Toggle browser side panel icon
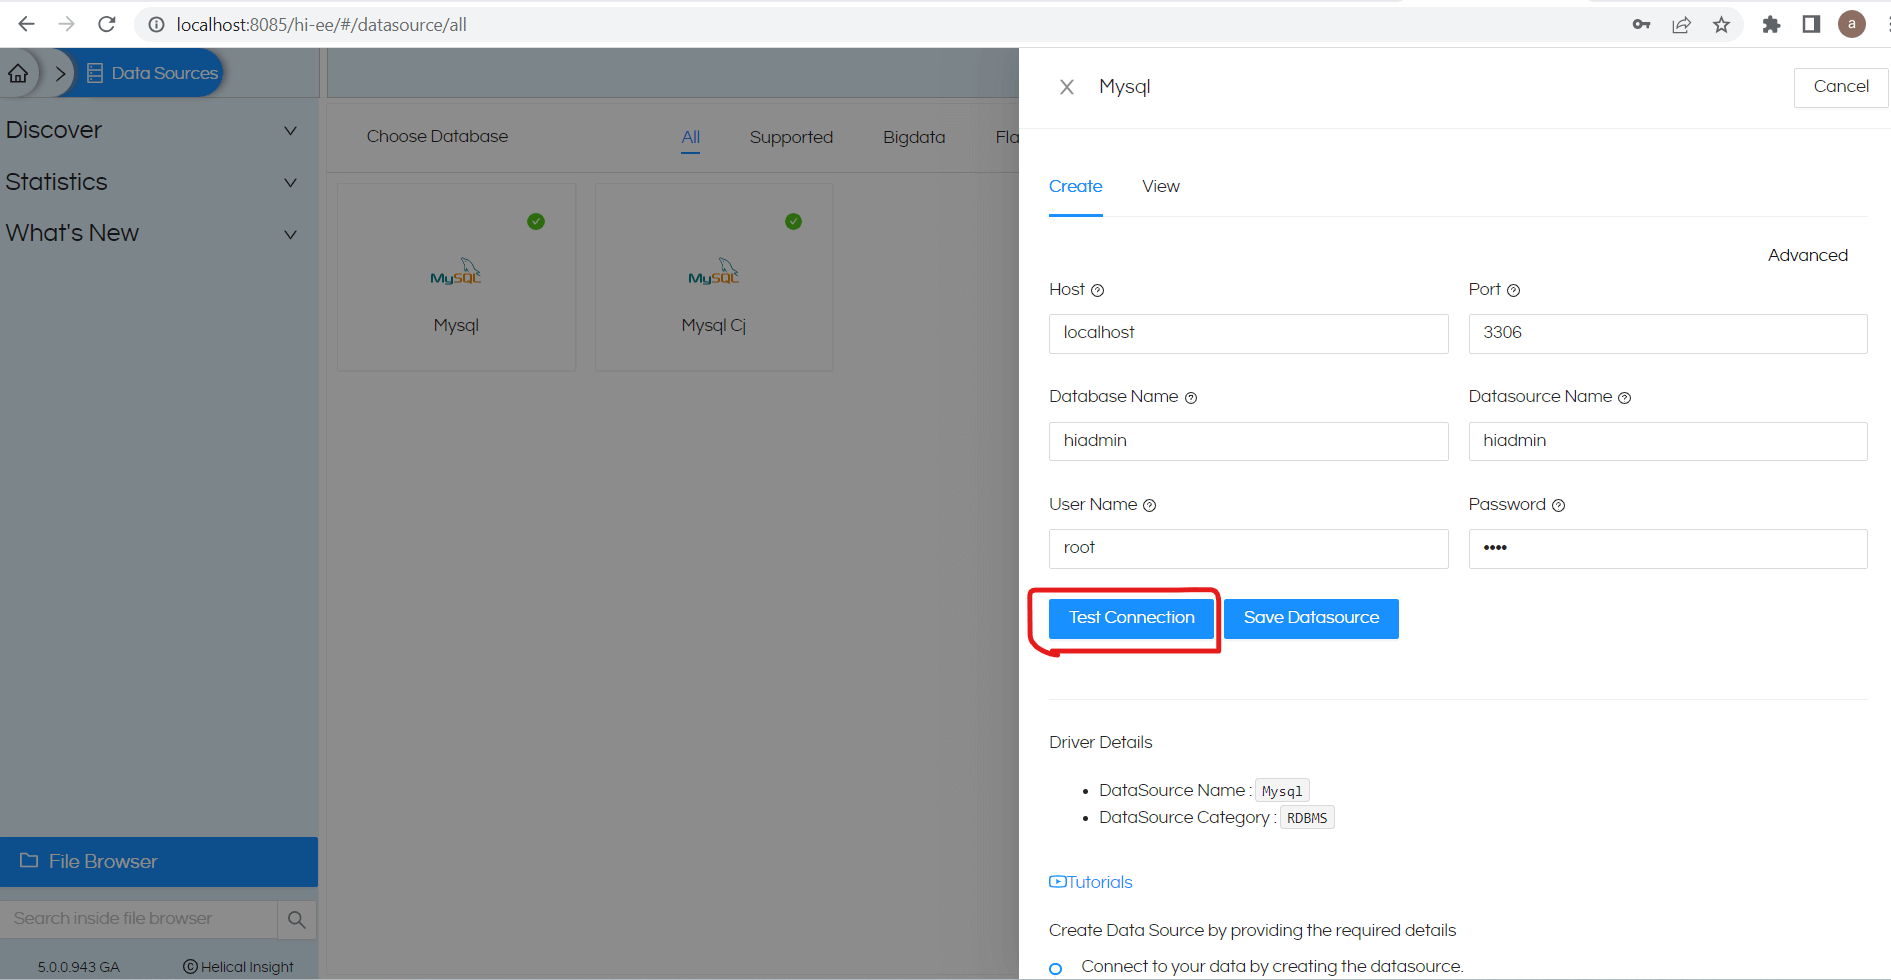This screenshot has height=980, width=1891. pyautogui.click(x=1811, y=24)
